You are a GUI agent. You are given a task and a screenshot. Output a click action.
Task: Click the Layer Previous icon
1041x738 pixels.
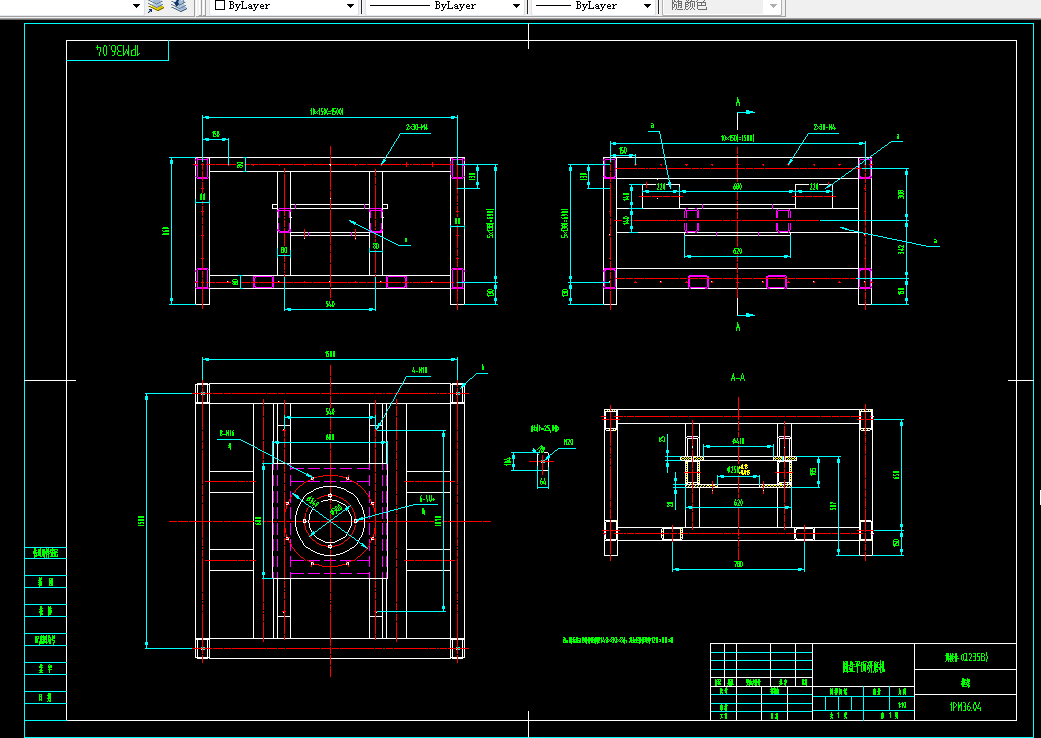(x=179, y=6)
